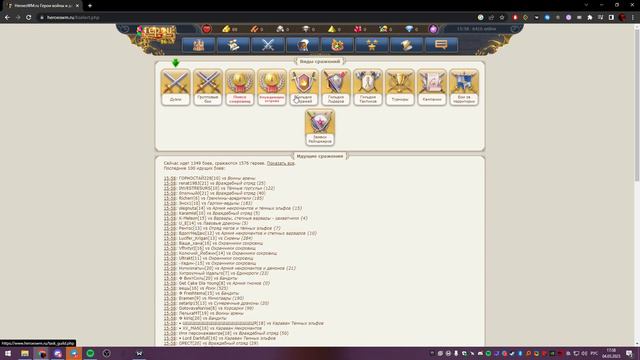
Task: Open a new browser tab
Action: (x=90, y=6)
